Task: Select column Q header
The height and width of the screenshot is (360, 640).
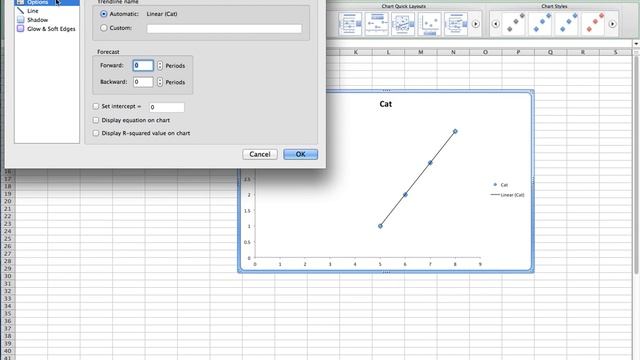Action: coord(550,52)
